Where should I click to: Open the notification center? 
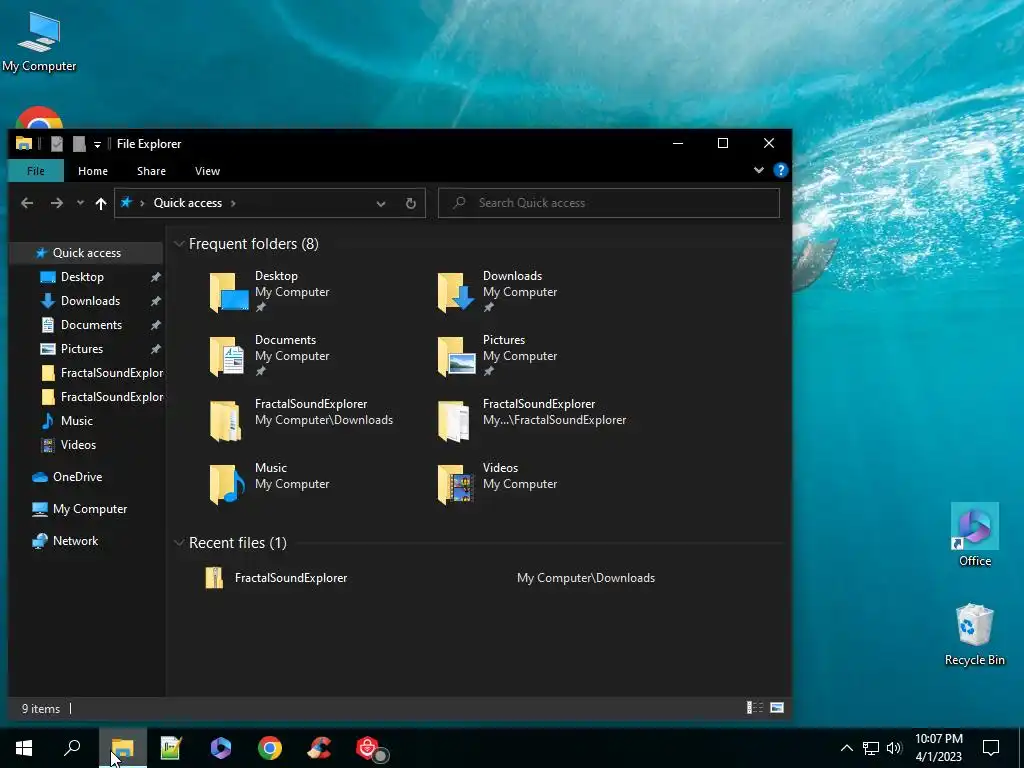point(991,748)
